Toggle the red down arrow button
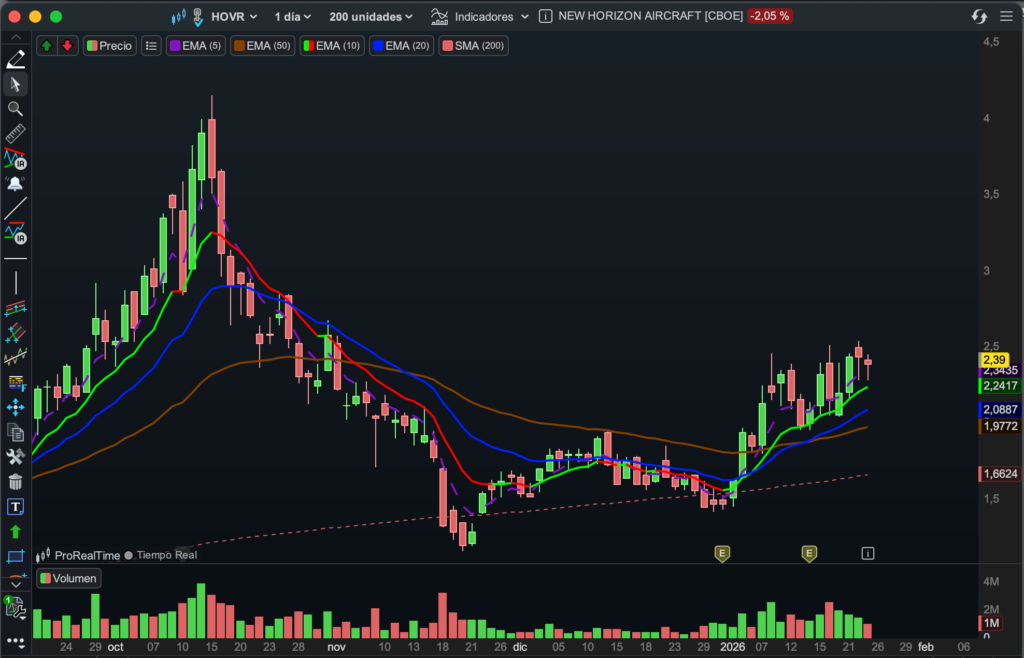The height and width of the screenshot is (658, 1024). [x=66, y=46]
